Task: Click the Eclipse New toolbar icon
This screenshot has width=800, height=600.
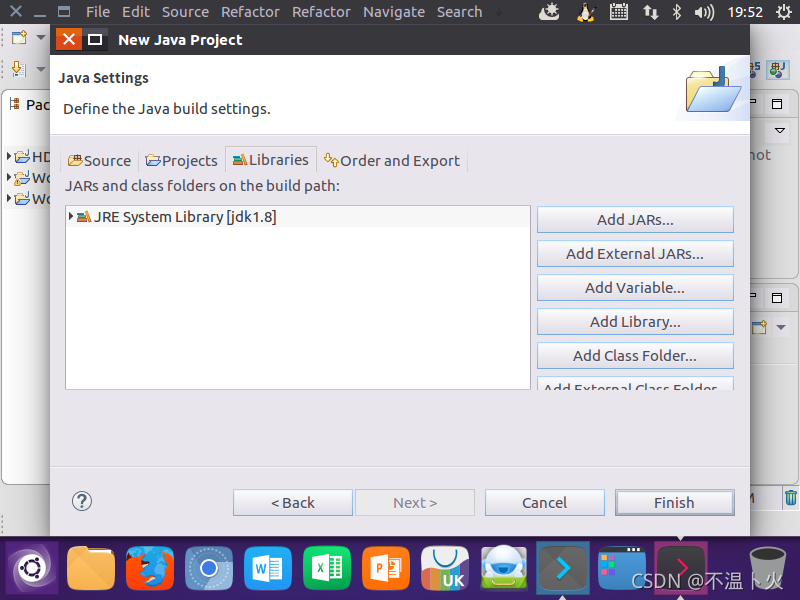Action: coord(19,37)
